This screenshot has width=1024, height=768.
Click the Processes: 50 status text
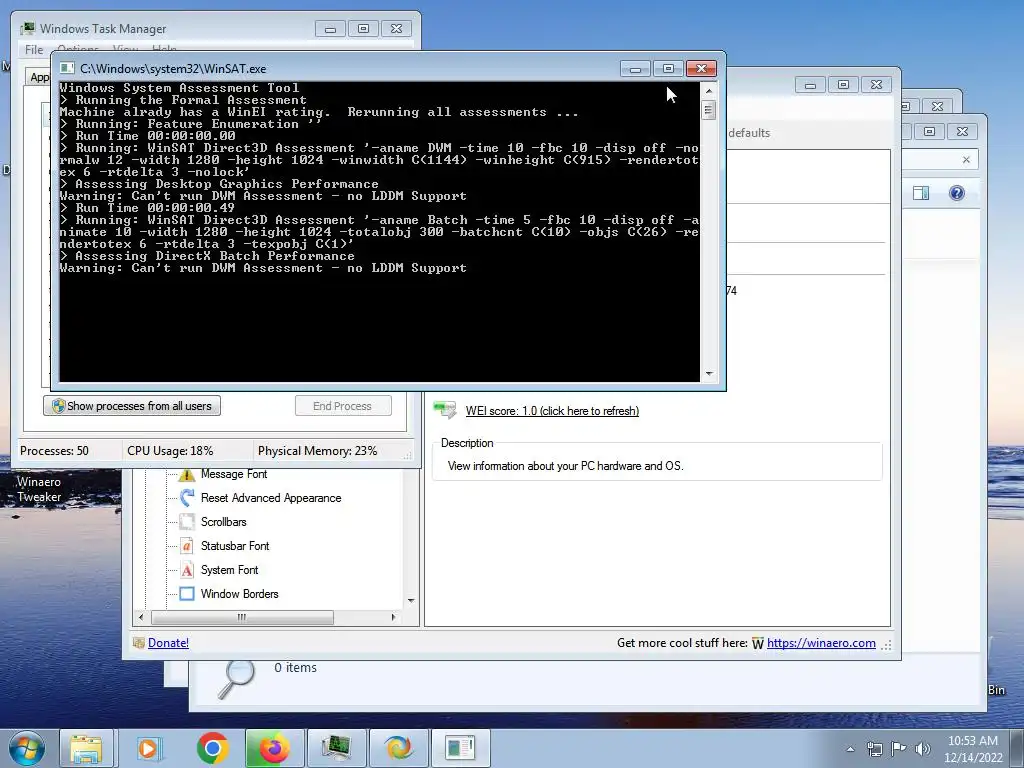click(x=54, y=451)
